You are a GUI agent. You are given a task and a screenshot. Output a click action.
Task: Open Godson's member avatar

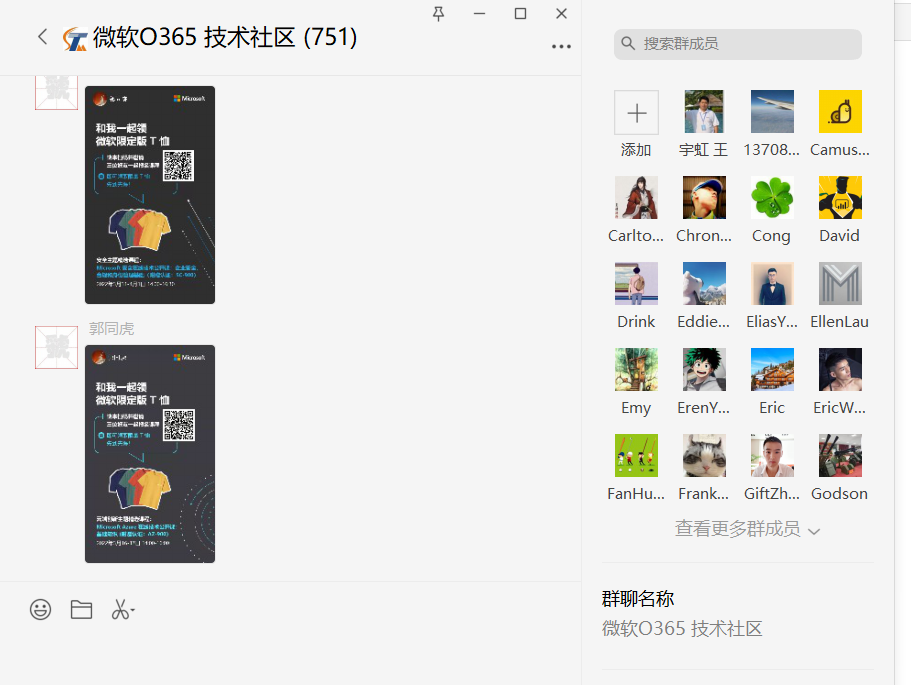click(840, 456)
